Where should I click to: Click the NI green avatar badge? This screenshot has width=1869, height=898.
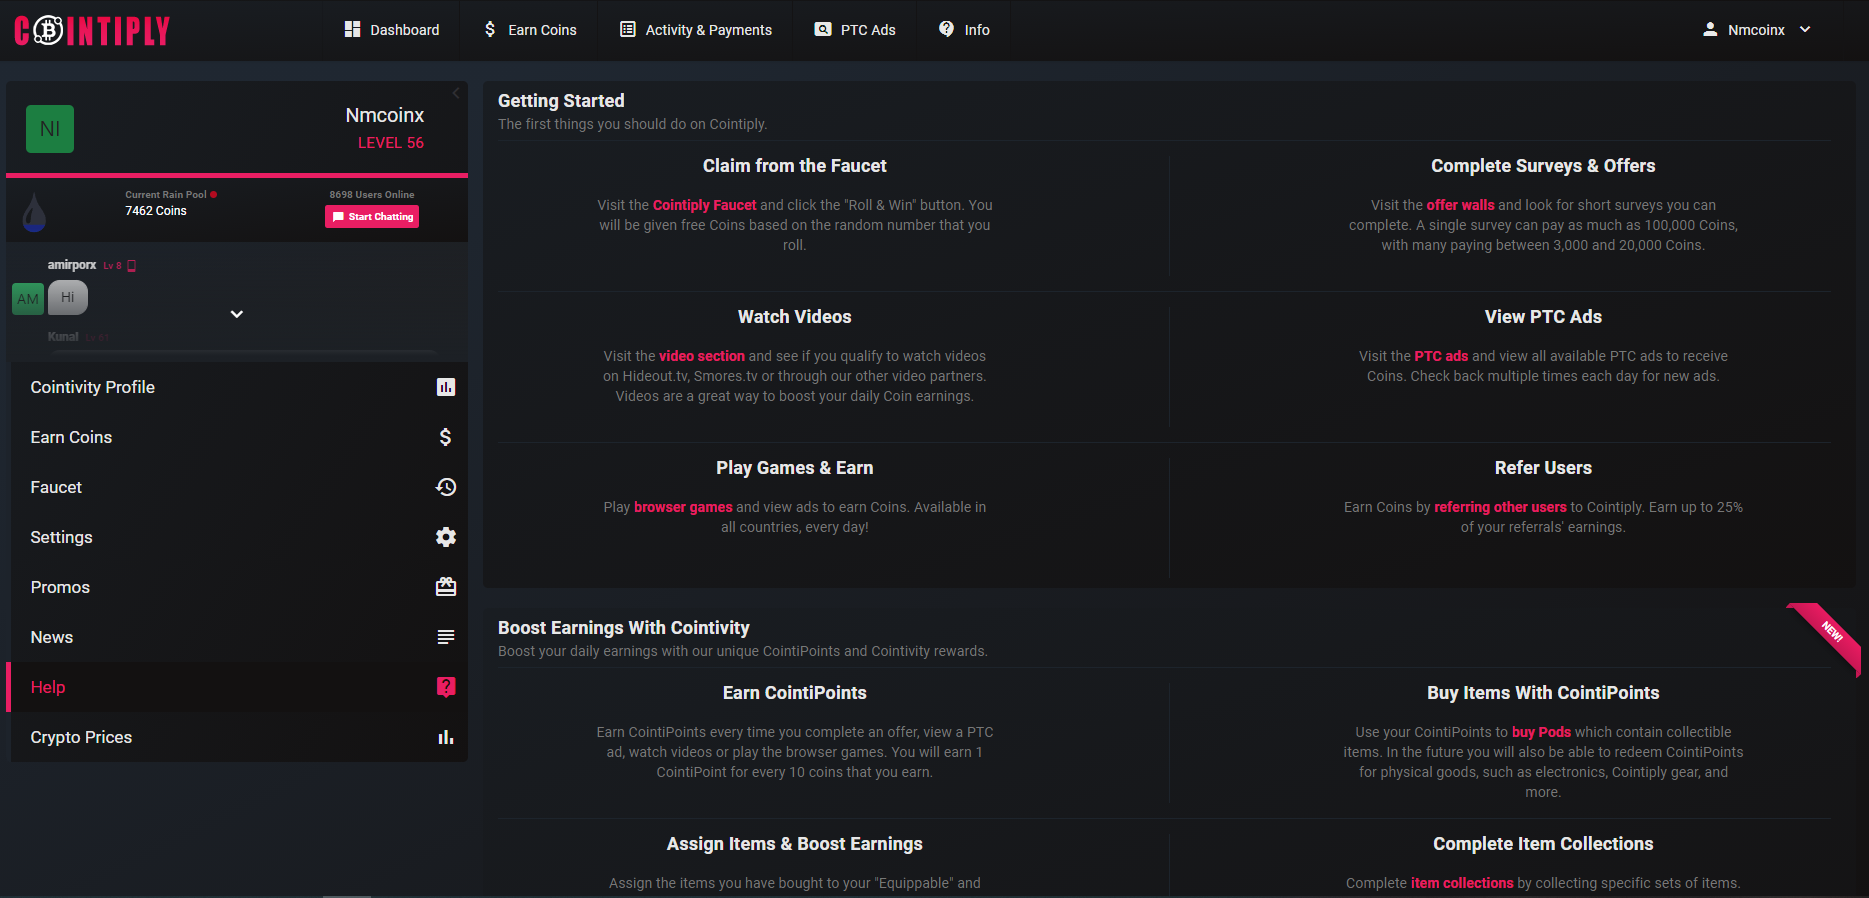pyautogui.click(x=50, y=129)
